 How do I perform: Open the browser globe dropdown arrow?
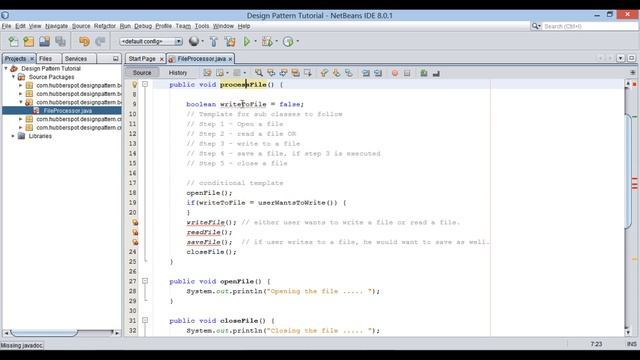point(202,41)
